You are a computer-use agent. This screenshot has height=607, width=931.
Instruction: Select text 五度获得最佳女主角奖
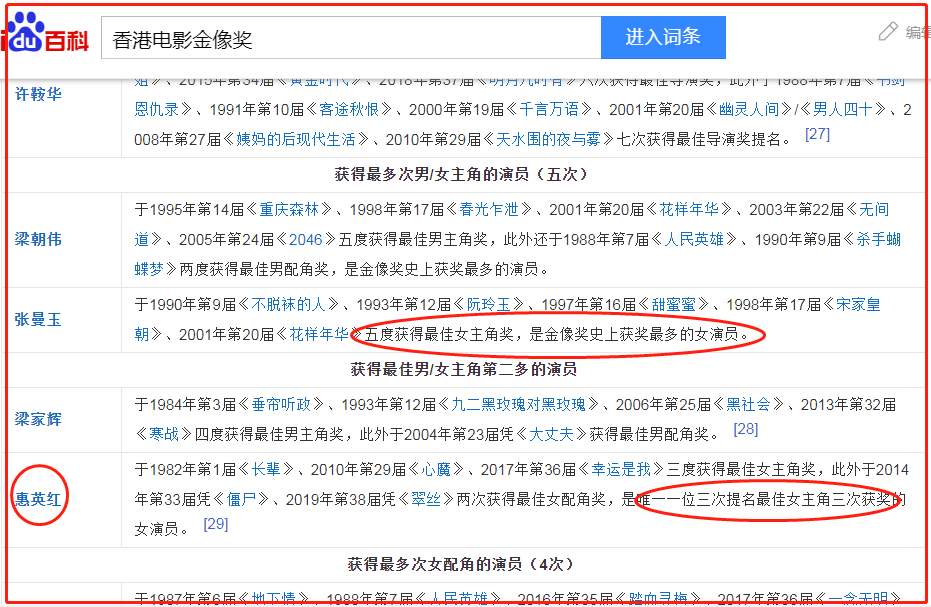coord(439,335)
